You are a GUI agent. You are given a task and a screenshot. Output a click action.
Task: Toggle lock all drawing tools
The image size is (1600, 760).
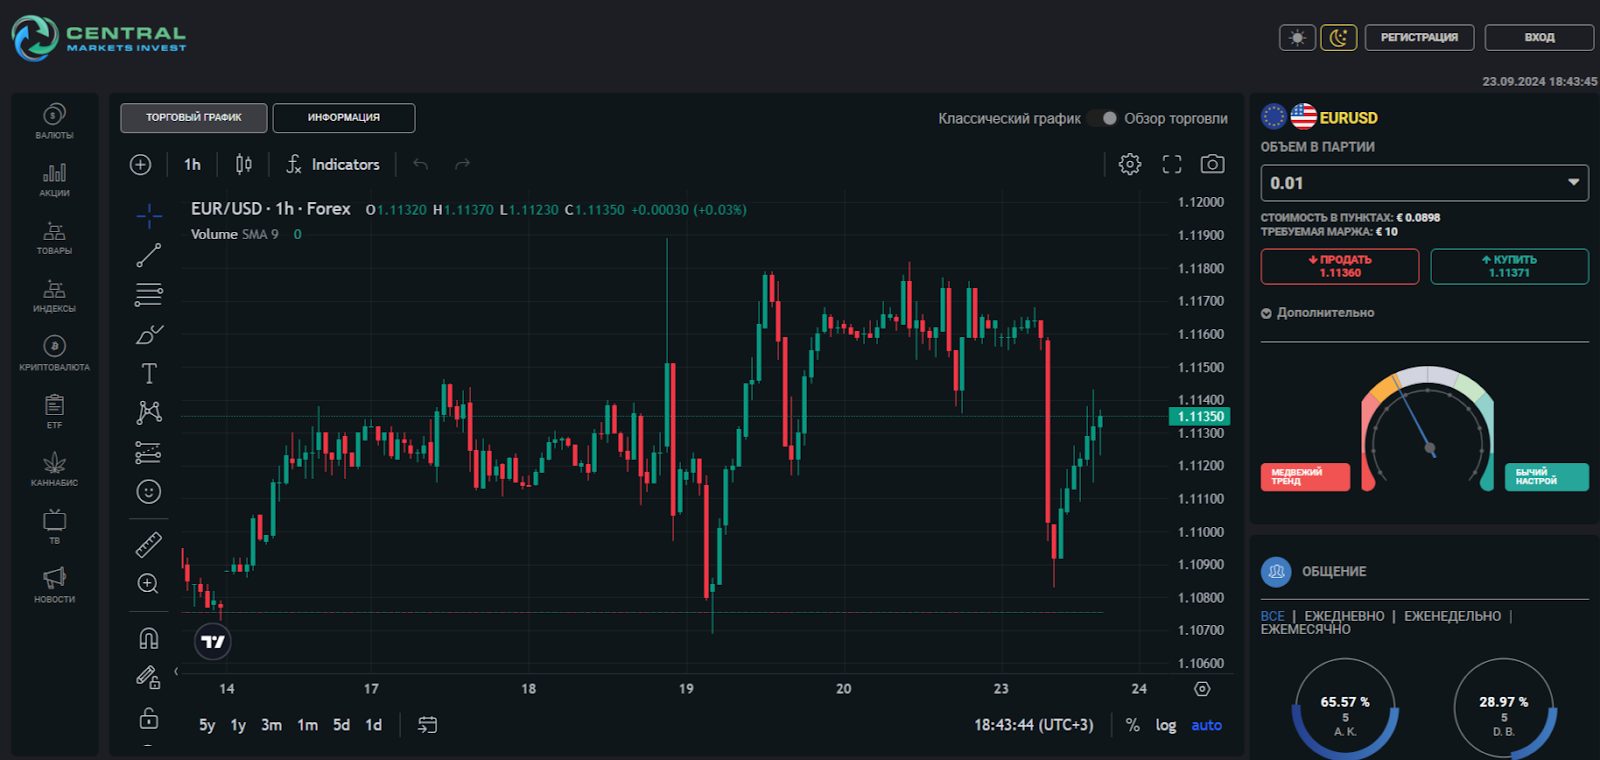(149, 718)
